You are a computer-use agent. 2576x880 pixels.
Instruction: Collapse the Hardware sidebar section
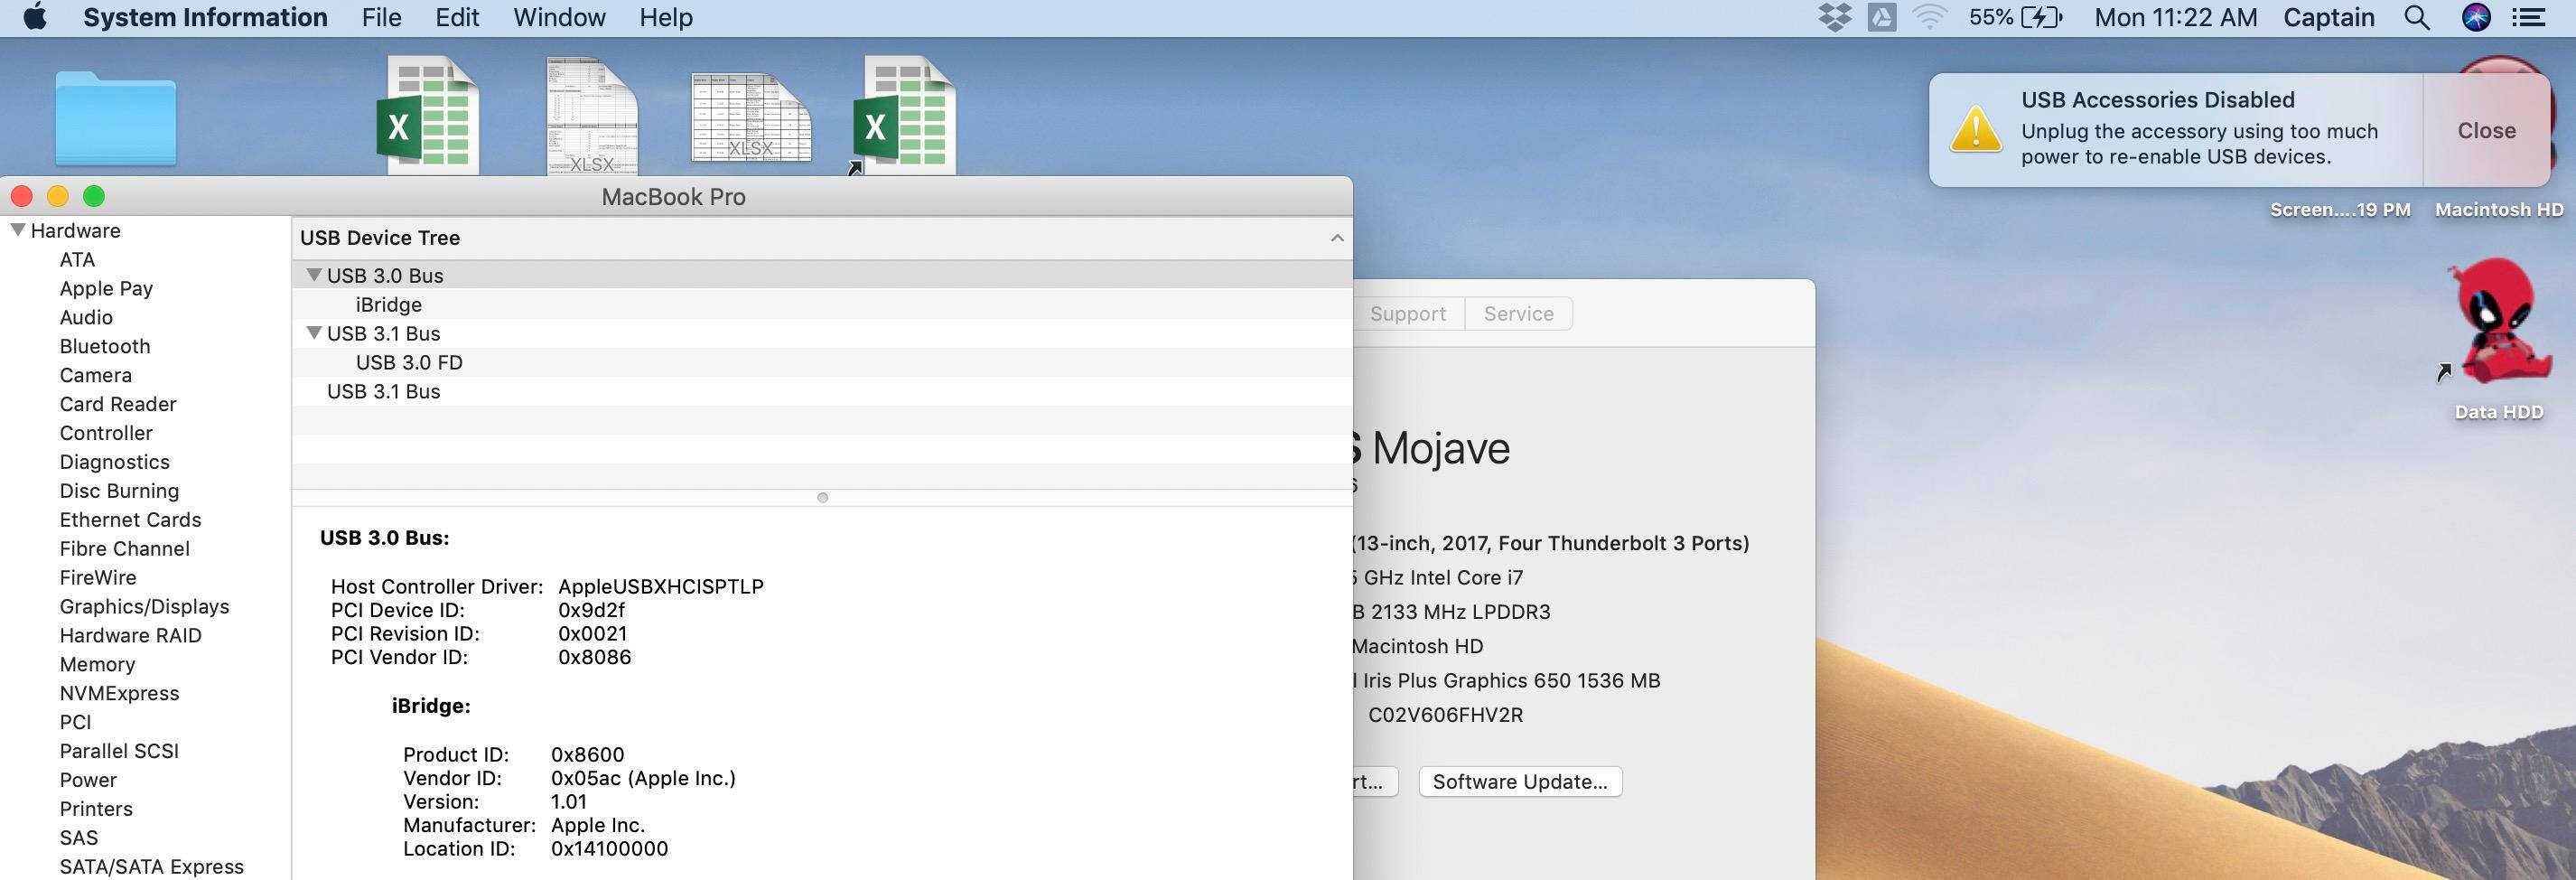tap(17, 230)
